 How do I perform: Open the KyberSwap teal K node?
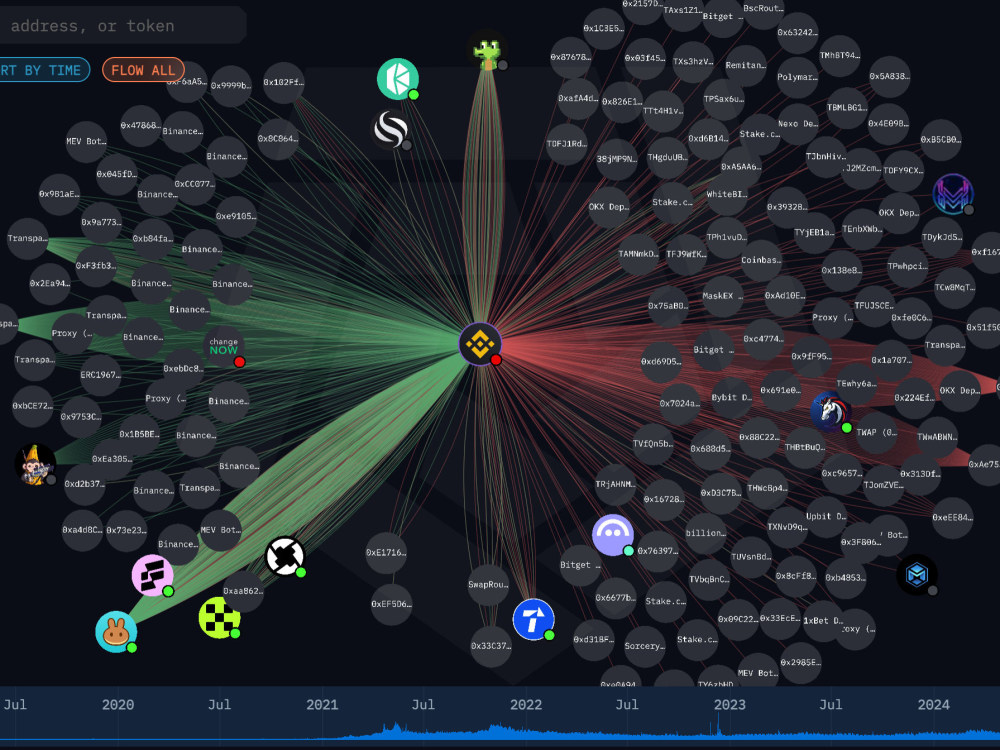(x=397, y=79)
